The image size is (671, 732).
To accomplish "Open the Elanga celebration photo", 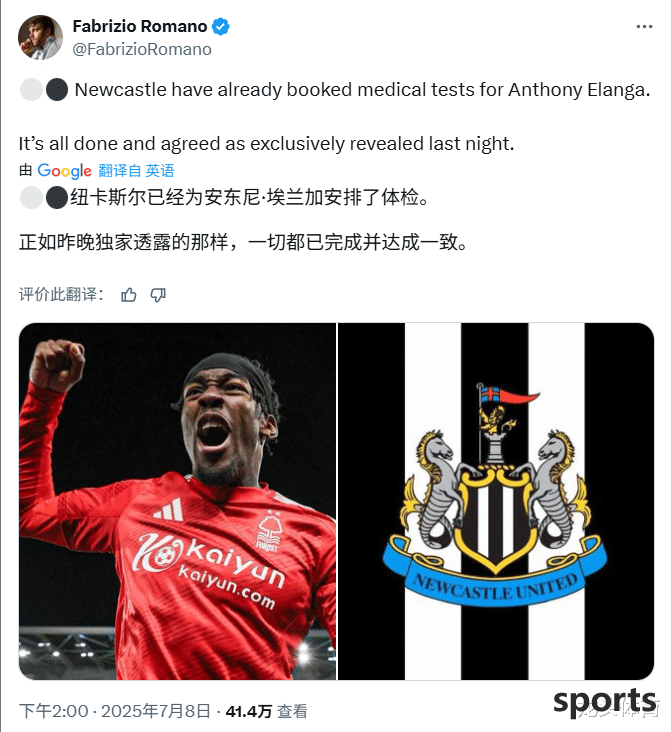I will pos(177,501).
